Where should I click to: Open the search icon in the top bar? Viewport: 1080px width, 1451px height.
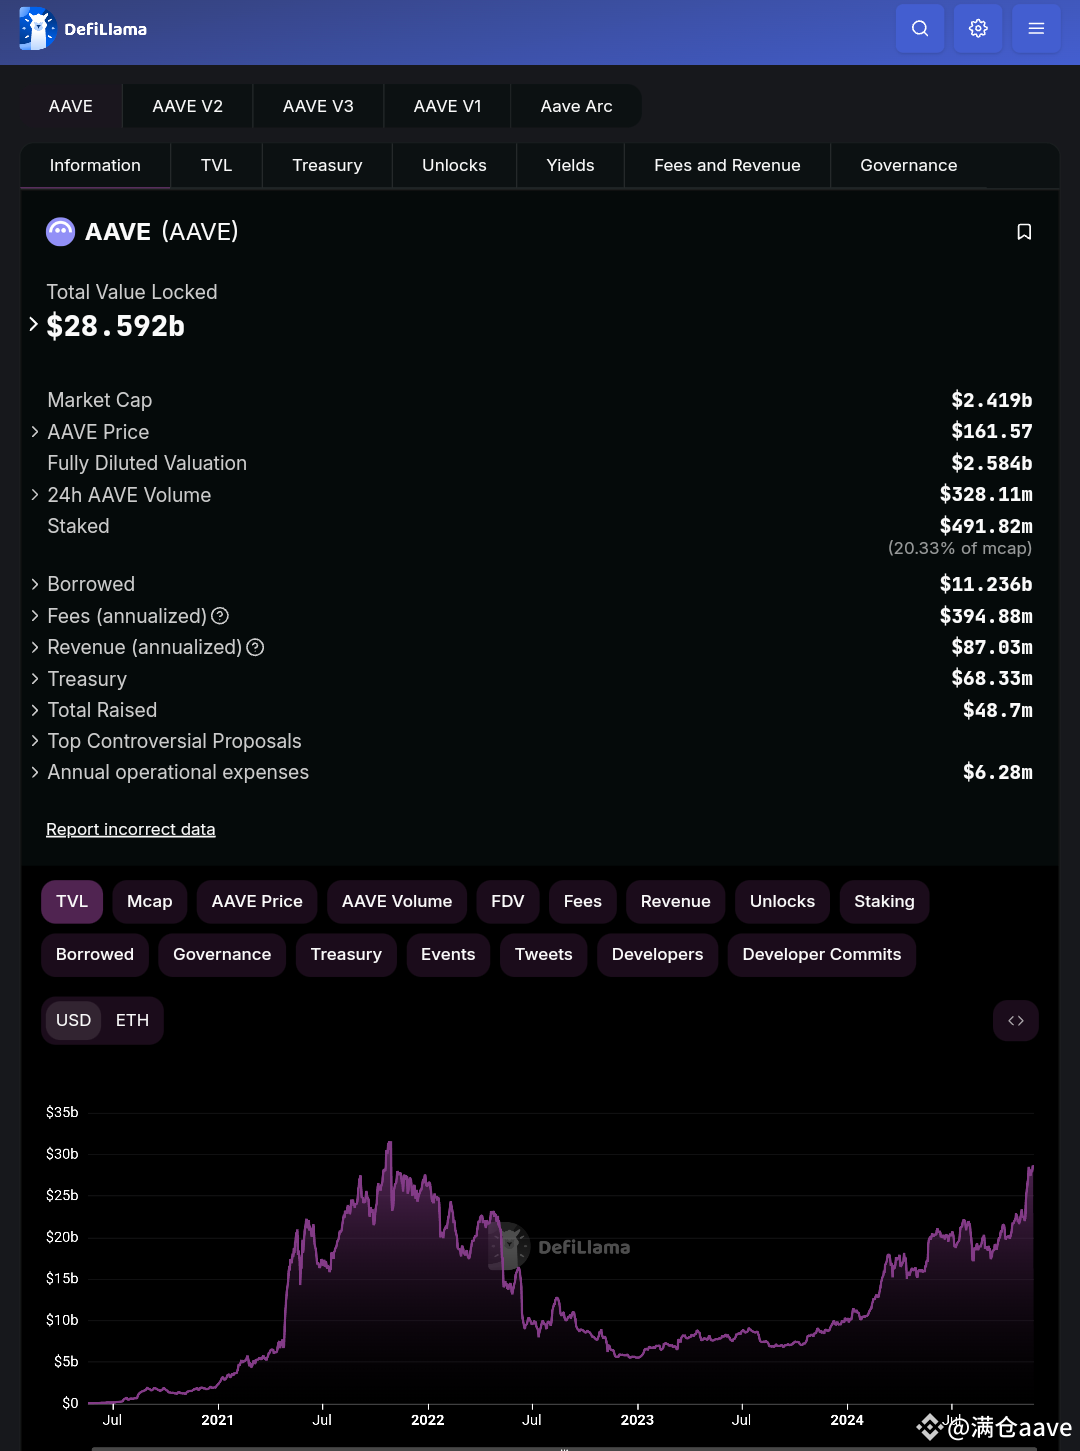click(x=919, y=28)
